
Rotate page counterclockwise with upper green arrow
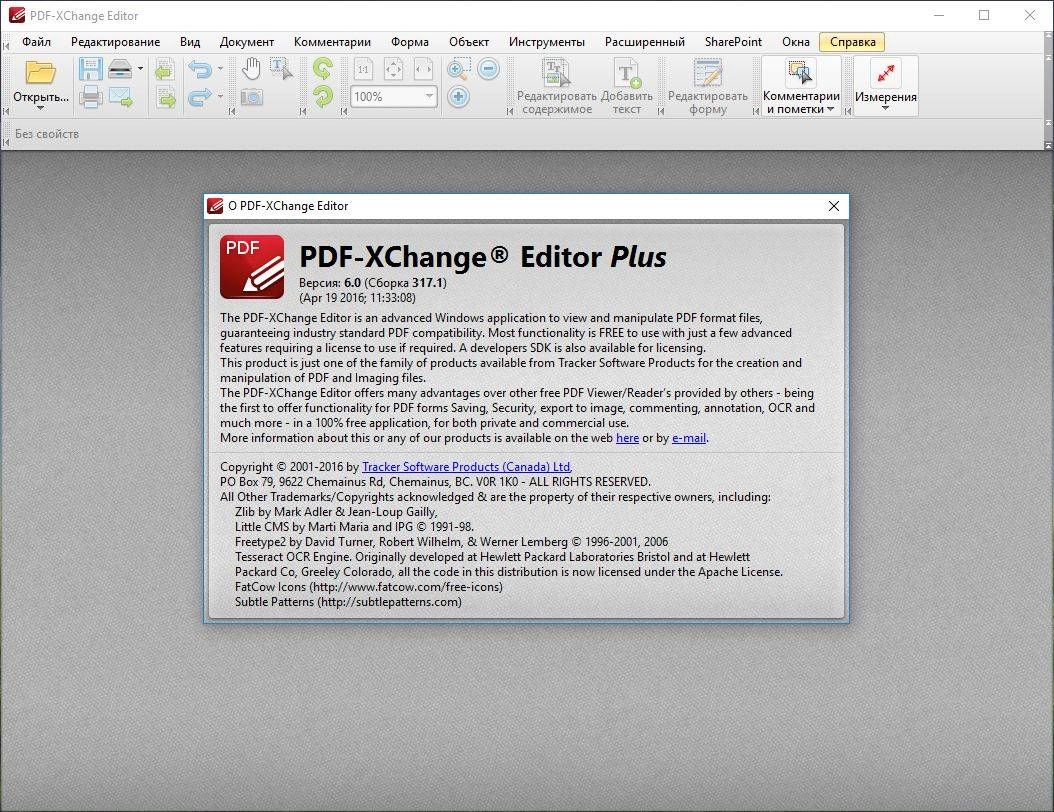(323, 69)
